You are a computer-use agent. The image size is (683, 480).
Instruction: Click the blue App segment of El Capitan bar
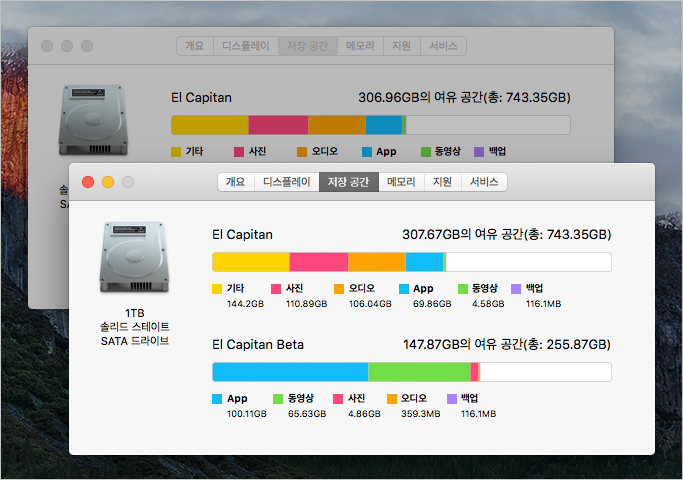tap(424, 262)
